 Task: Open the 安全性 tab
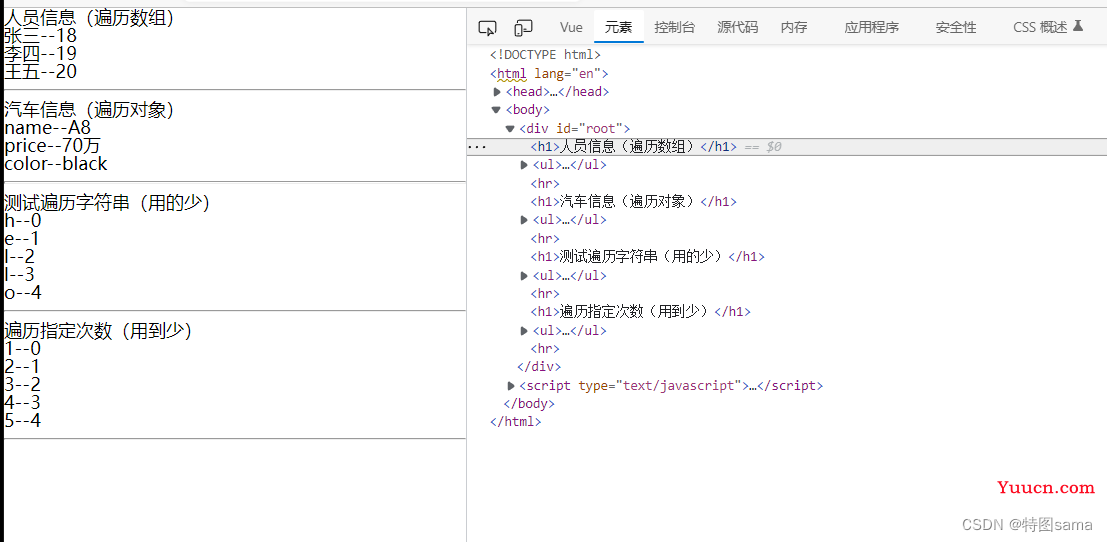coord(956,28)
